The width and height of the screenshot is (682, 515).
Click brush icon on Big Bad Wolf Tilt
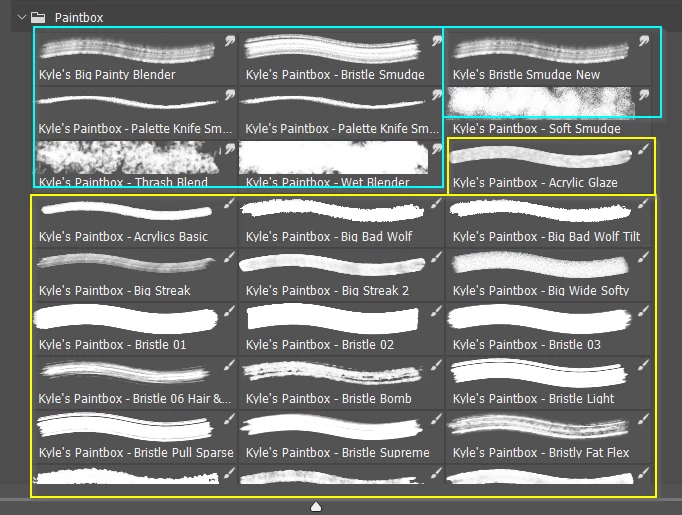[x=644, y=203]
